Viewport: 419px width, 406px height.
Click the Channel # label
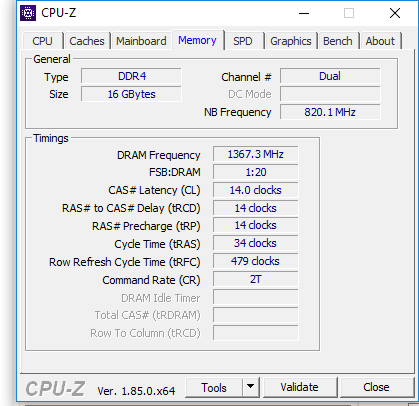coord(246,77)
